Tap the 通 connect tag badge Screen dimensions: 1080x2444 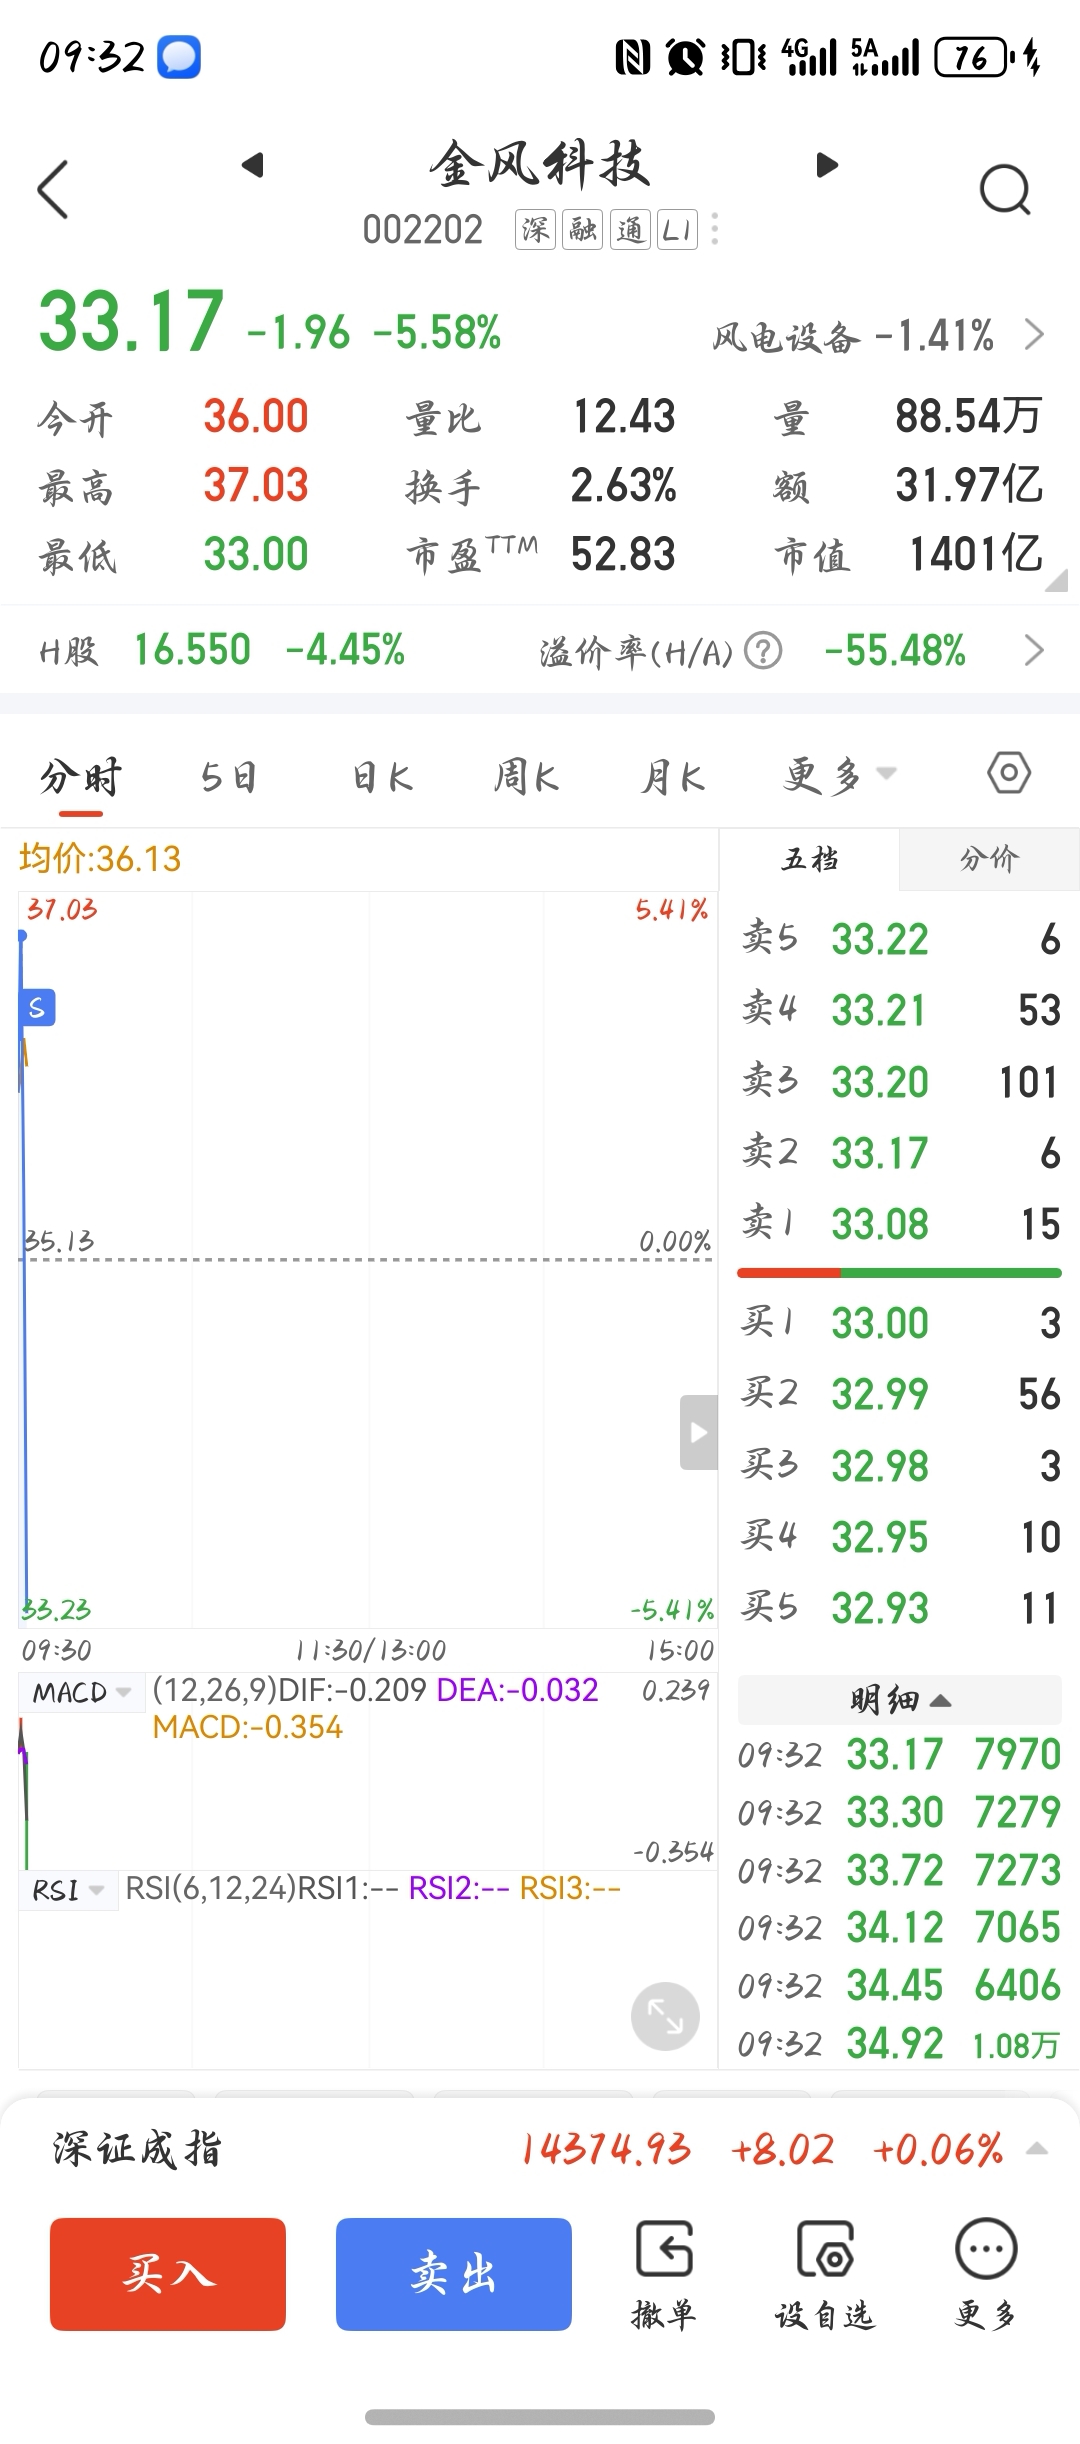631,230
